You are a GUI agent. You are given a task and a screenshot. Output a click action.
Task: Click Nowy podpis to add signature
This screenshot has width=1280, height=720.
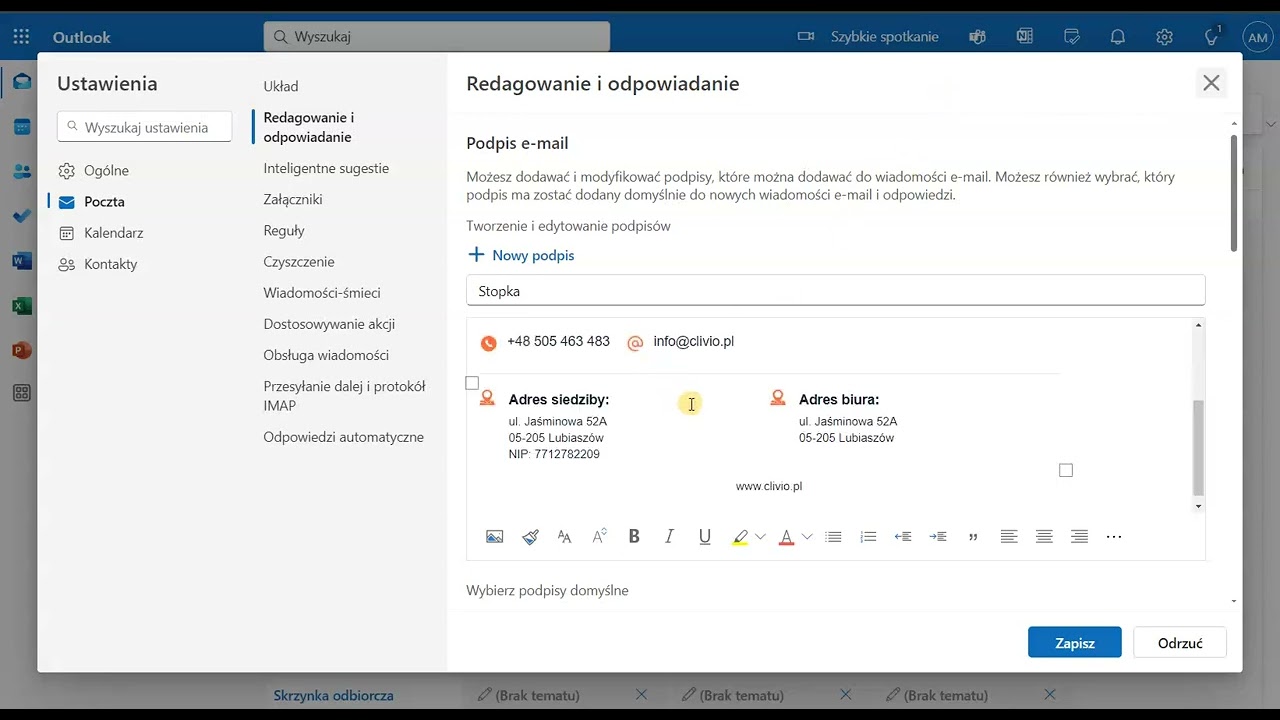click(521, 255)
